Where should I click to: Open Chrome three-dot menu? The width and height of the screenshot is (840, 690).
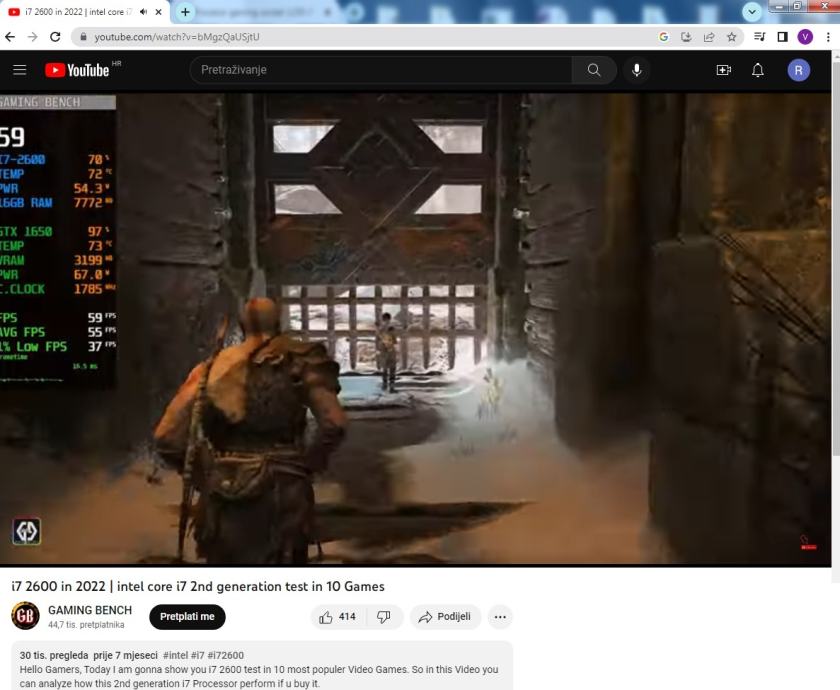(x=828, y=36)
